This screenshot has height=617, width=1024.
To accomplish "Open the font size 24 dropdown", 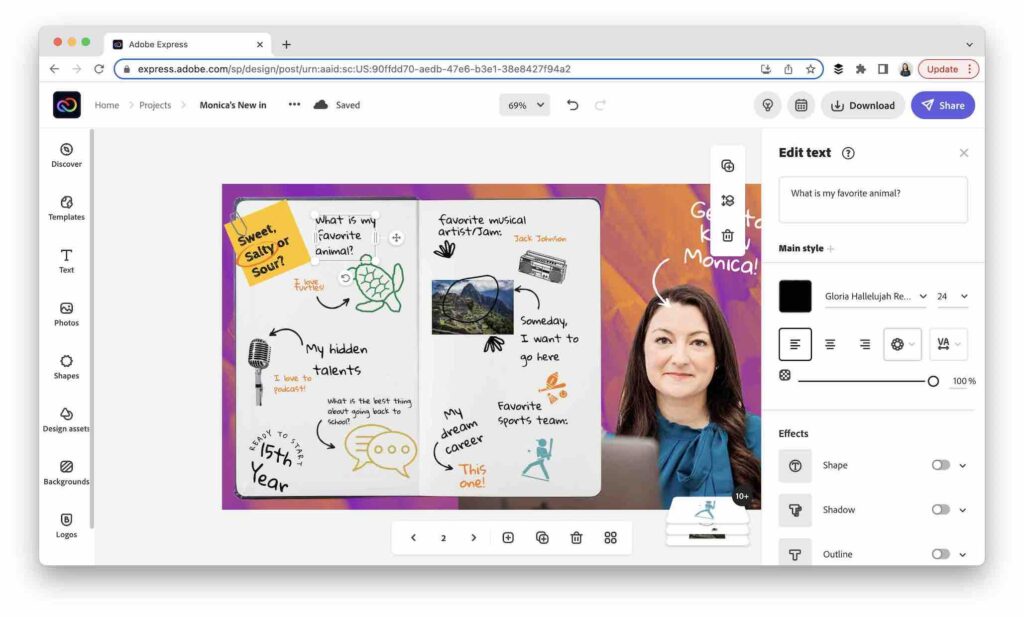I will tap(951, 297).
